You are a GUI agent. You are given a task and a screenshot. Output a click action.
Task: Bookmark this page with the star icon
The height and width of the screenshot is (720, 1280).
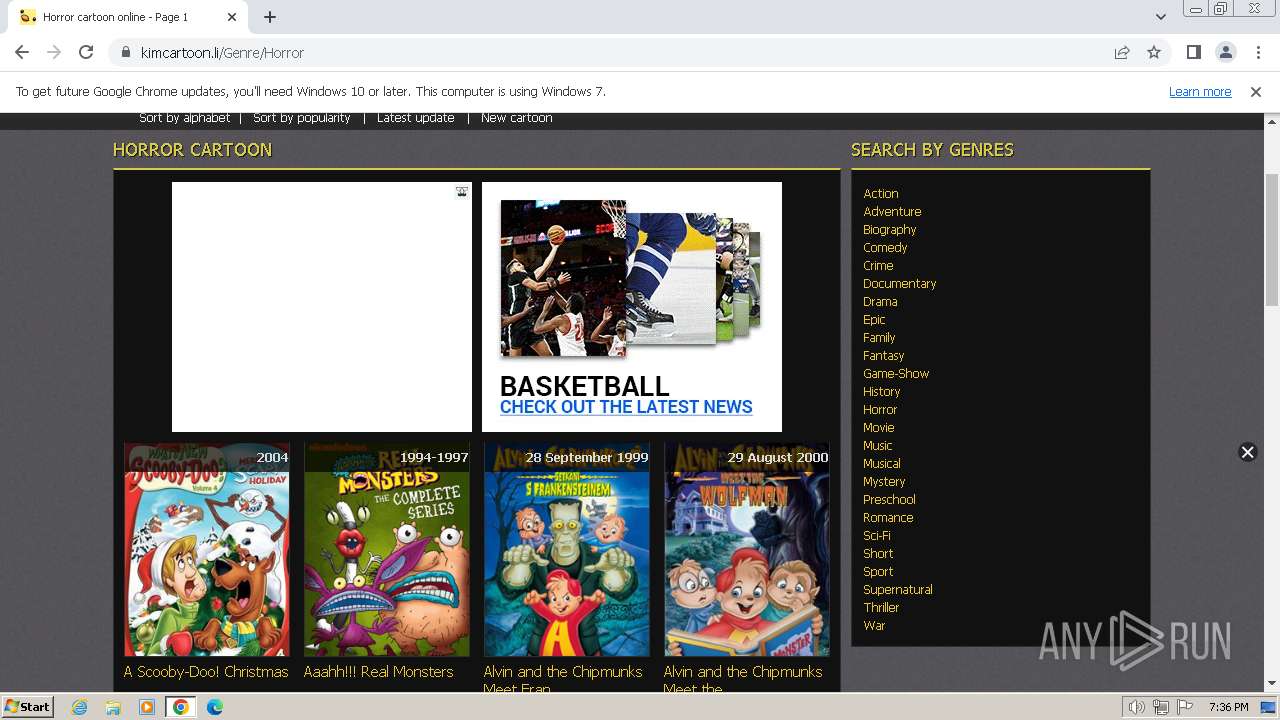pyautogui.click(x=1154, y=53)
